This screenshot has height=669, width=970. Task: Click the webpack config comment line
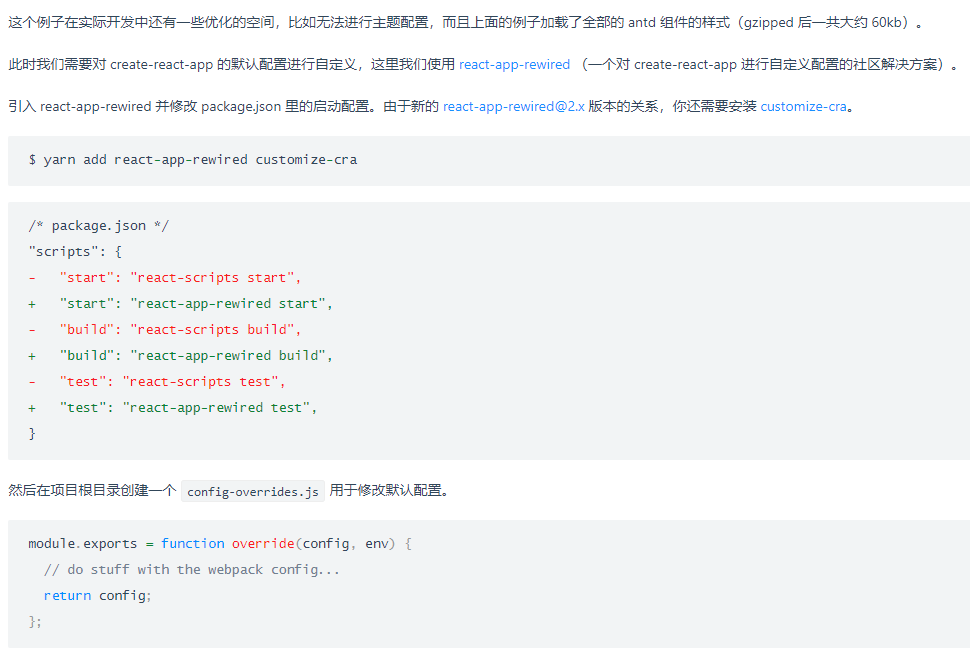click(x=192, y=570)
